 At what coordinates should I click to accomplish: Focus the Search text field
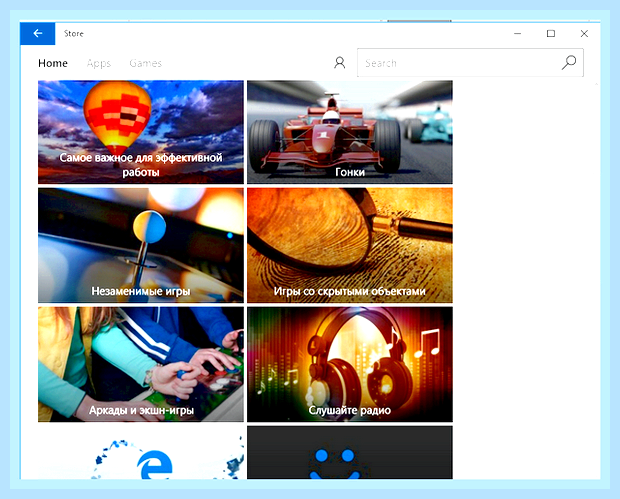point(470,62)
